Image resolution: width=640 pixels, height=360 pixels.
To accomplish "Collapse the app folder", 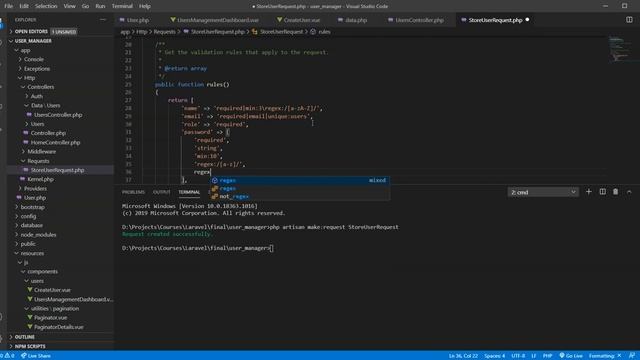I will coord(60,50).
